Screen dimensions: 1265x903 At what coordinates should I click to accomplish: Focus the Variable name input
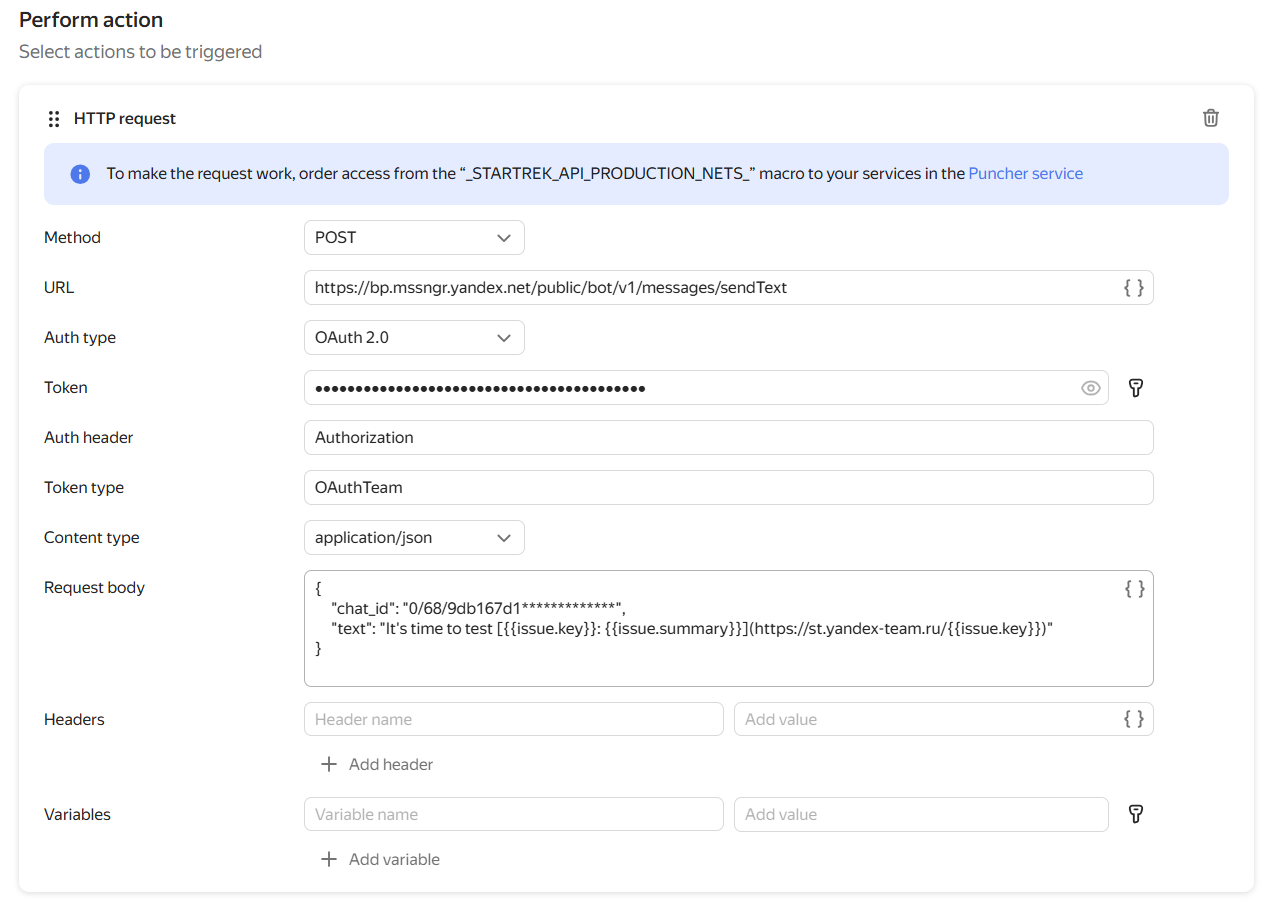514,814
